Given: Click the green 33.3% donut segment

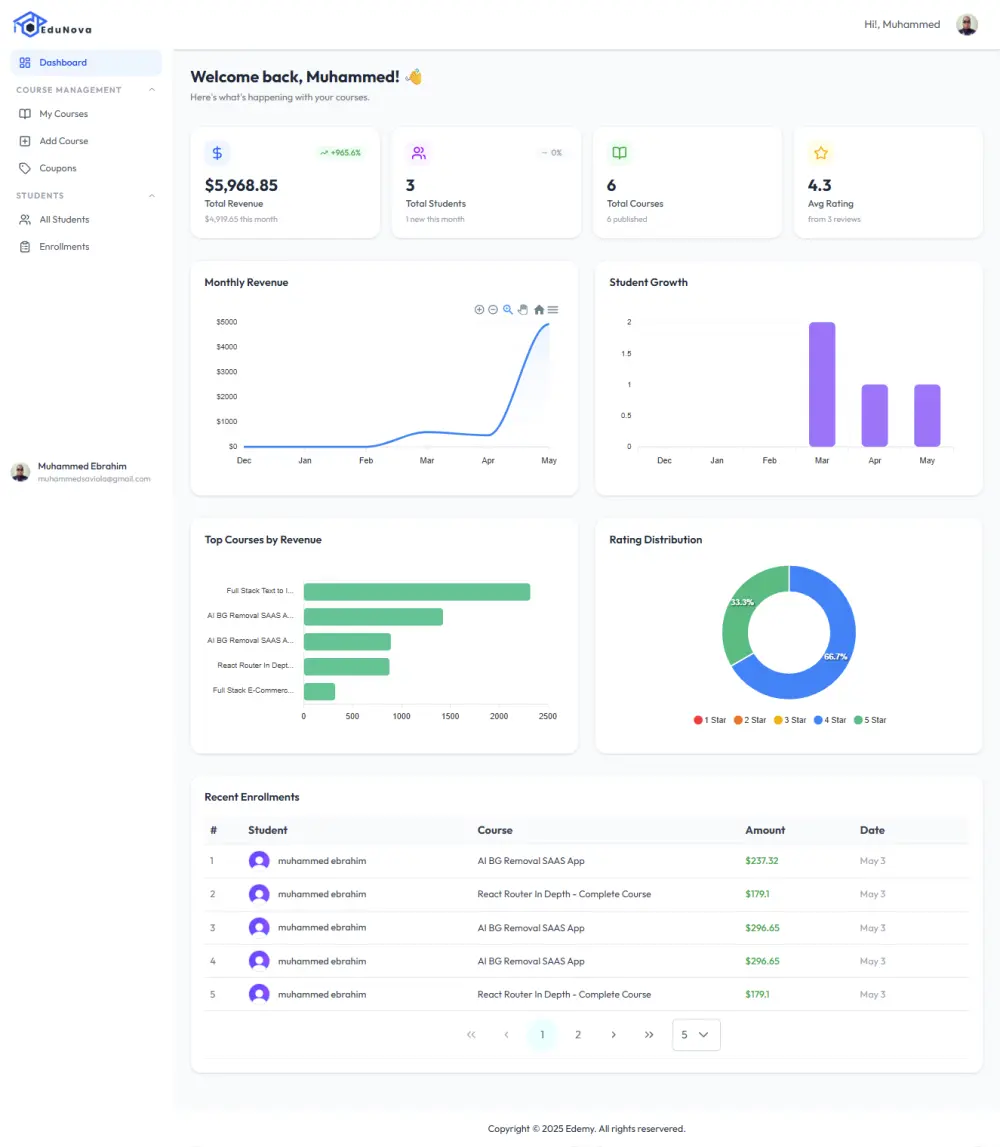Looking at the screenshot, I should (737, 614).
